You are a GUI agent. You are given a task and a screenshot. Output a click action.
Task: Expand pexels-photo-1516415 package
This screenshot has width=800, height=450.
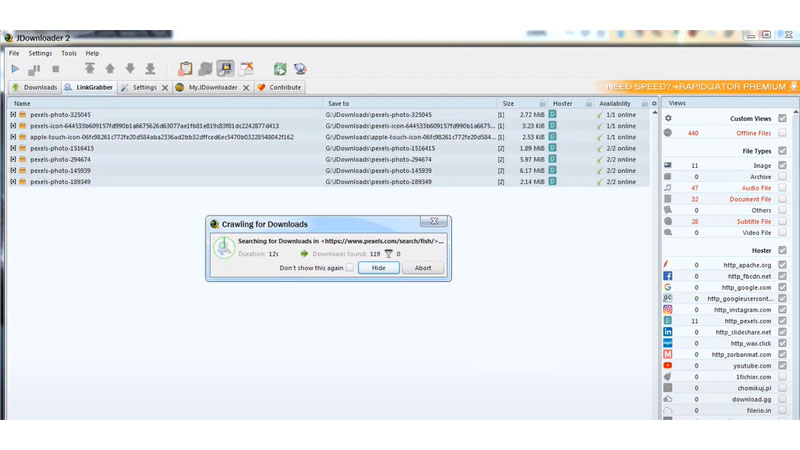point(13,148)
